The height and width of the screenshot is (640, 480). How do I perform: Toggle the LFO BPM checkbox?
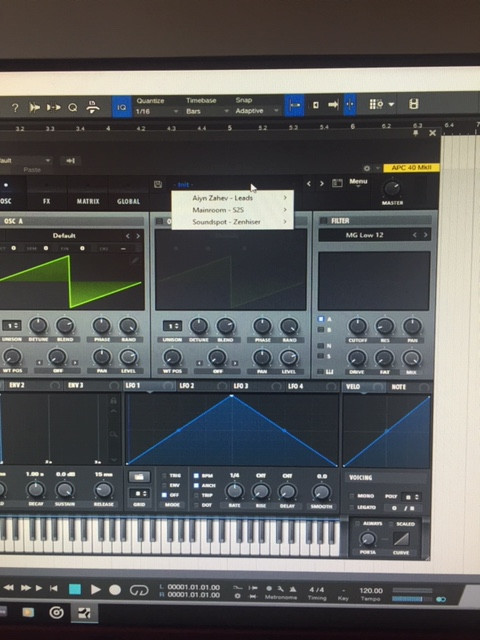196,476
